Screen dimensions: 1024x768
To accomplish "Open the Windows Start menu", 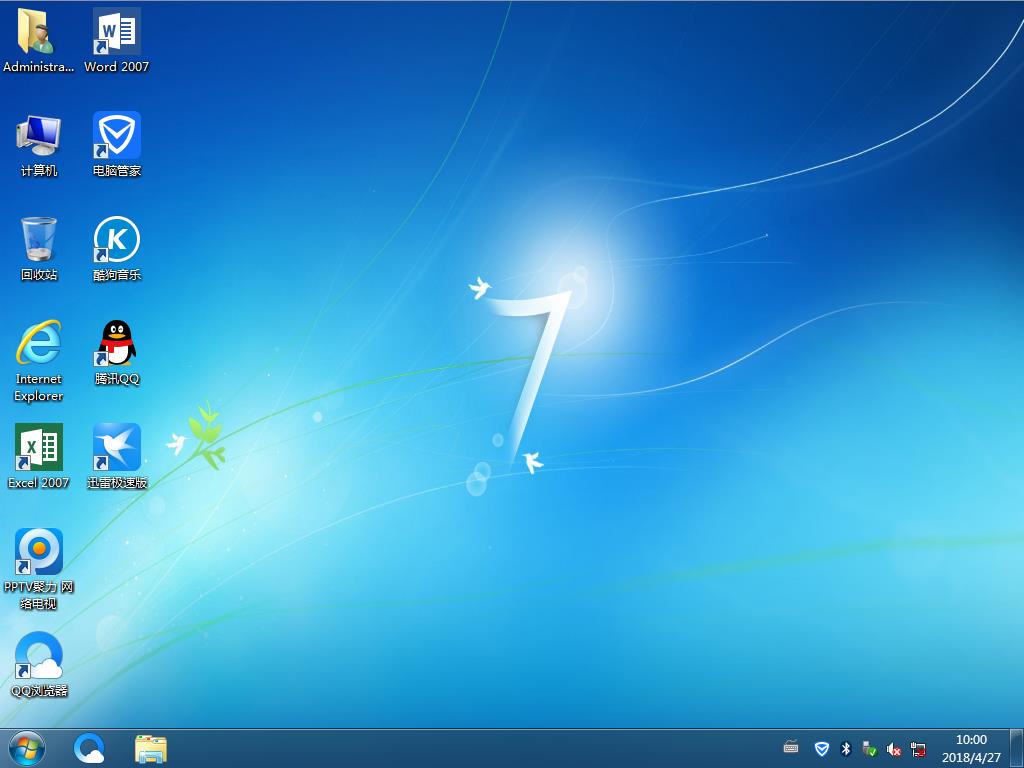I will (x=26, y=748).
